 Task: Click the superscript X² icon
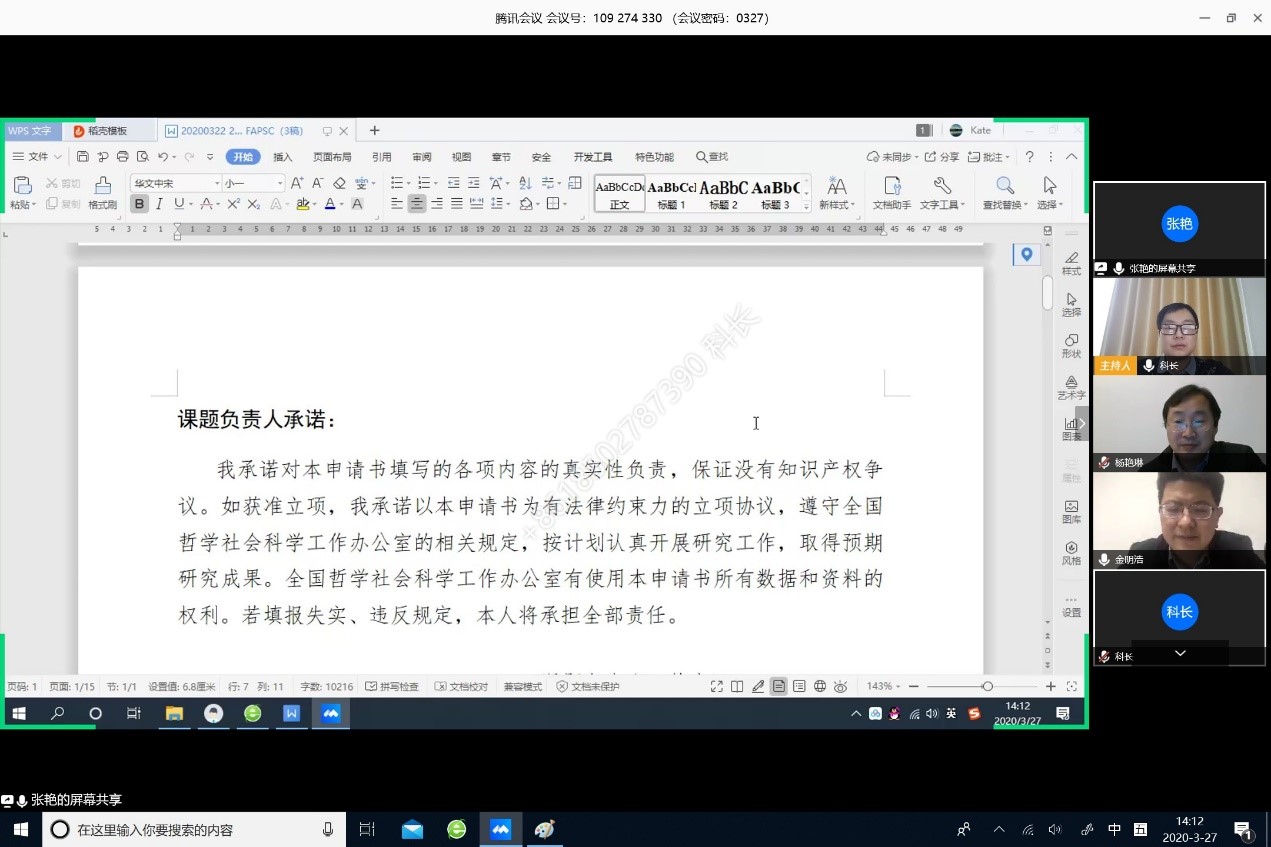(x=233, y=204)
